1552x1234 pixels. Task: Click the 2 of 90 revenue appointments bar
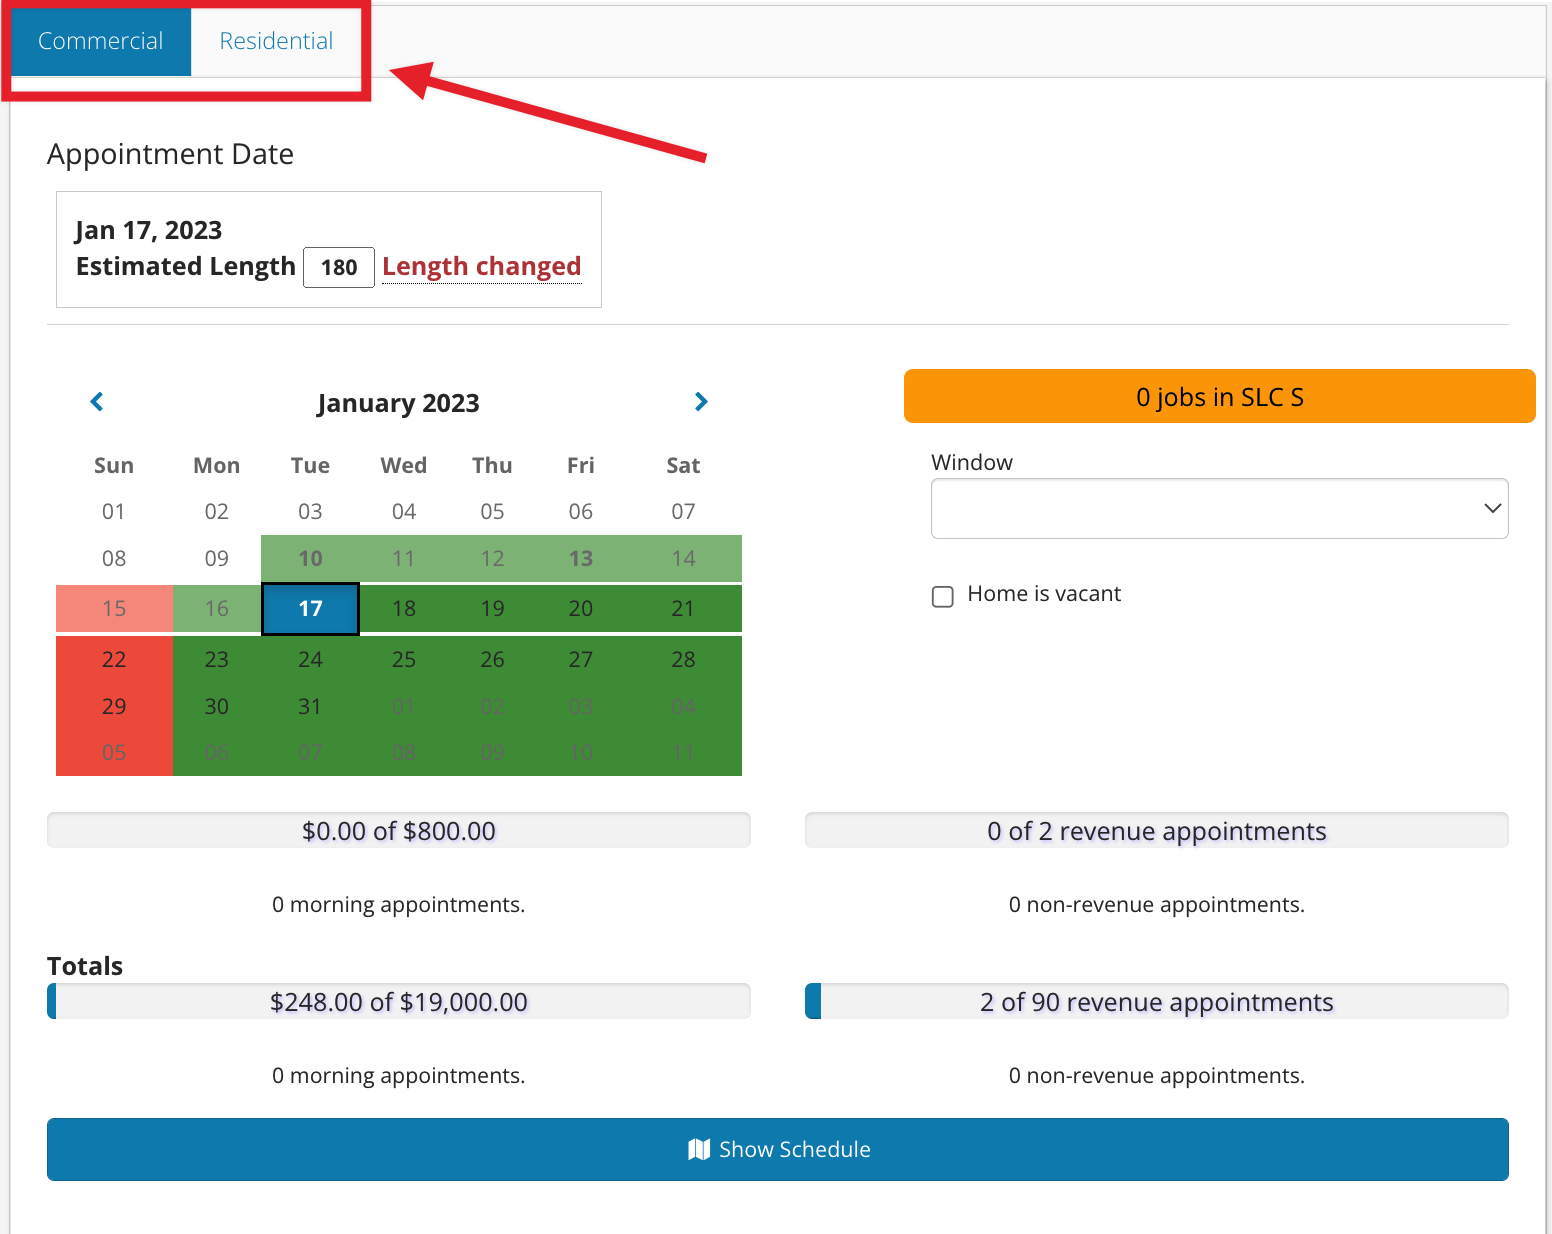pos(1157,1002)
